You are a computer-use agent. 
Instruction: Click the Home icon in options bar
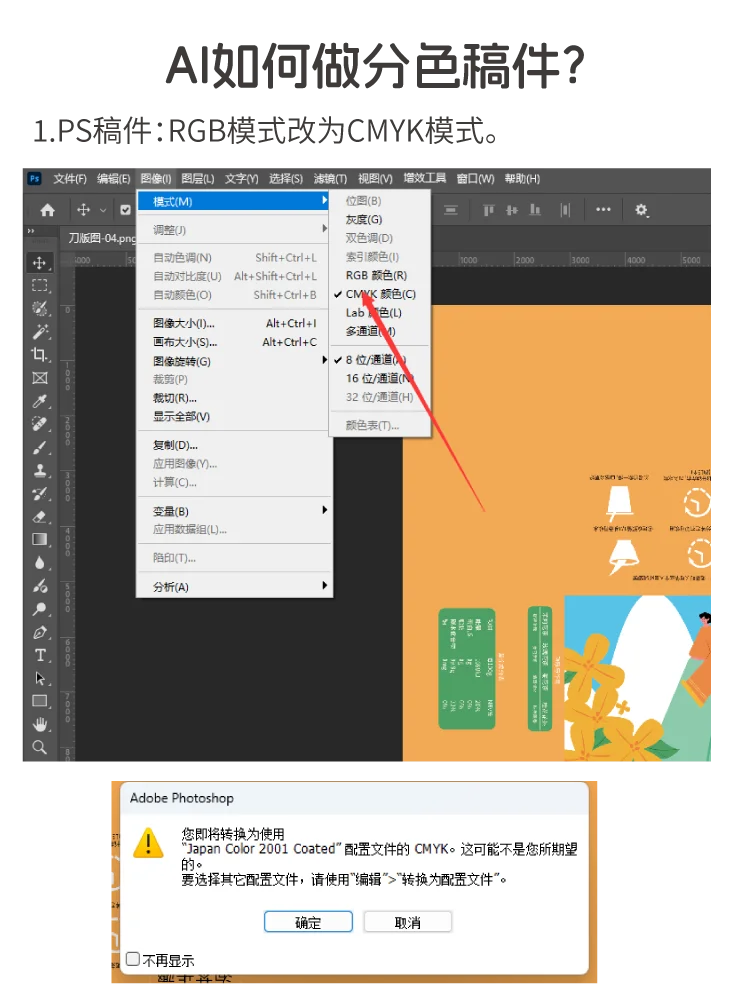click(47, 210)
